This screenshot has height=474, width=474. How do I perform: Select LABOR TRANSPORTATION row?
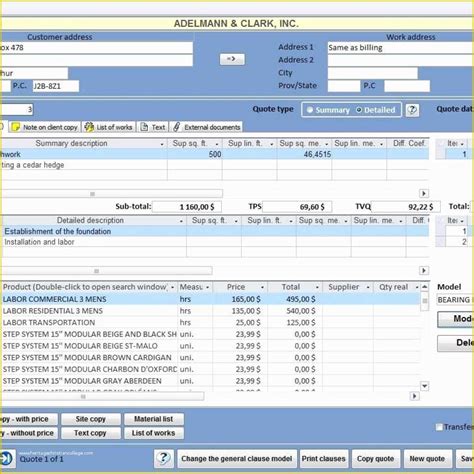pyautogui.click(x=211, y=322)
